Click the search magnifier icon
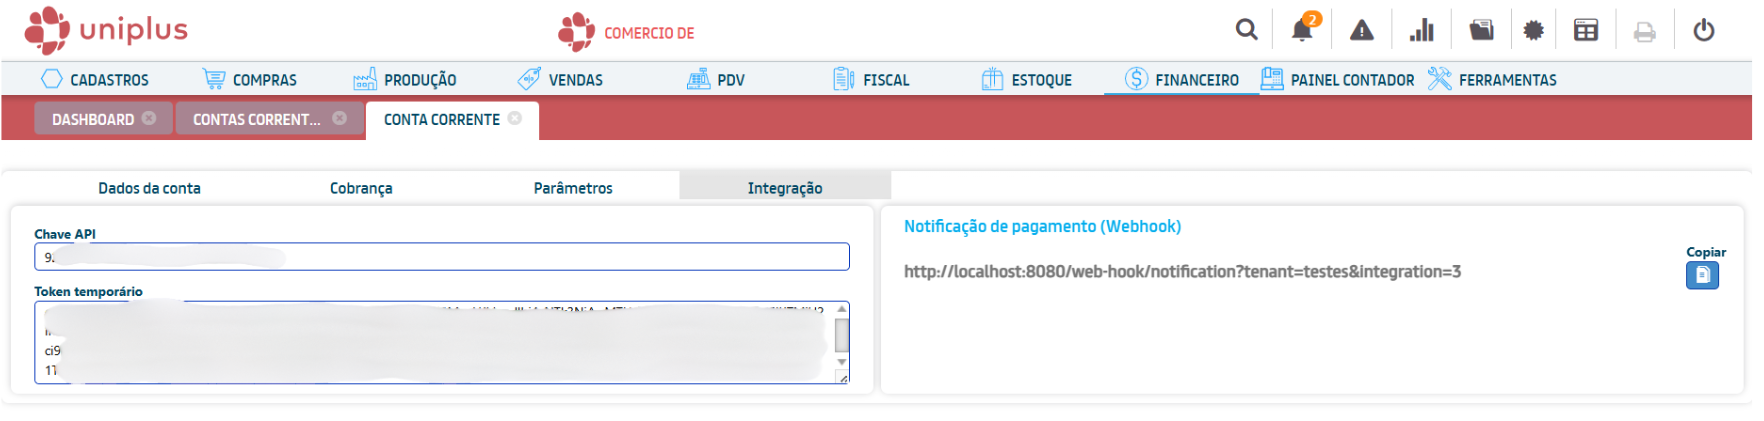This screenshot has height=421, width=1764. tap(1246, 30)
